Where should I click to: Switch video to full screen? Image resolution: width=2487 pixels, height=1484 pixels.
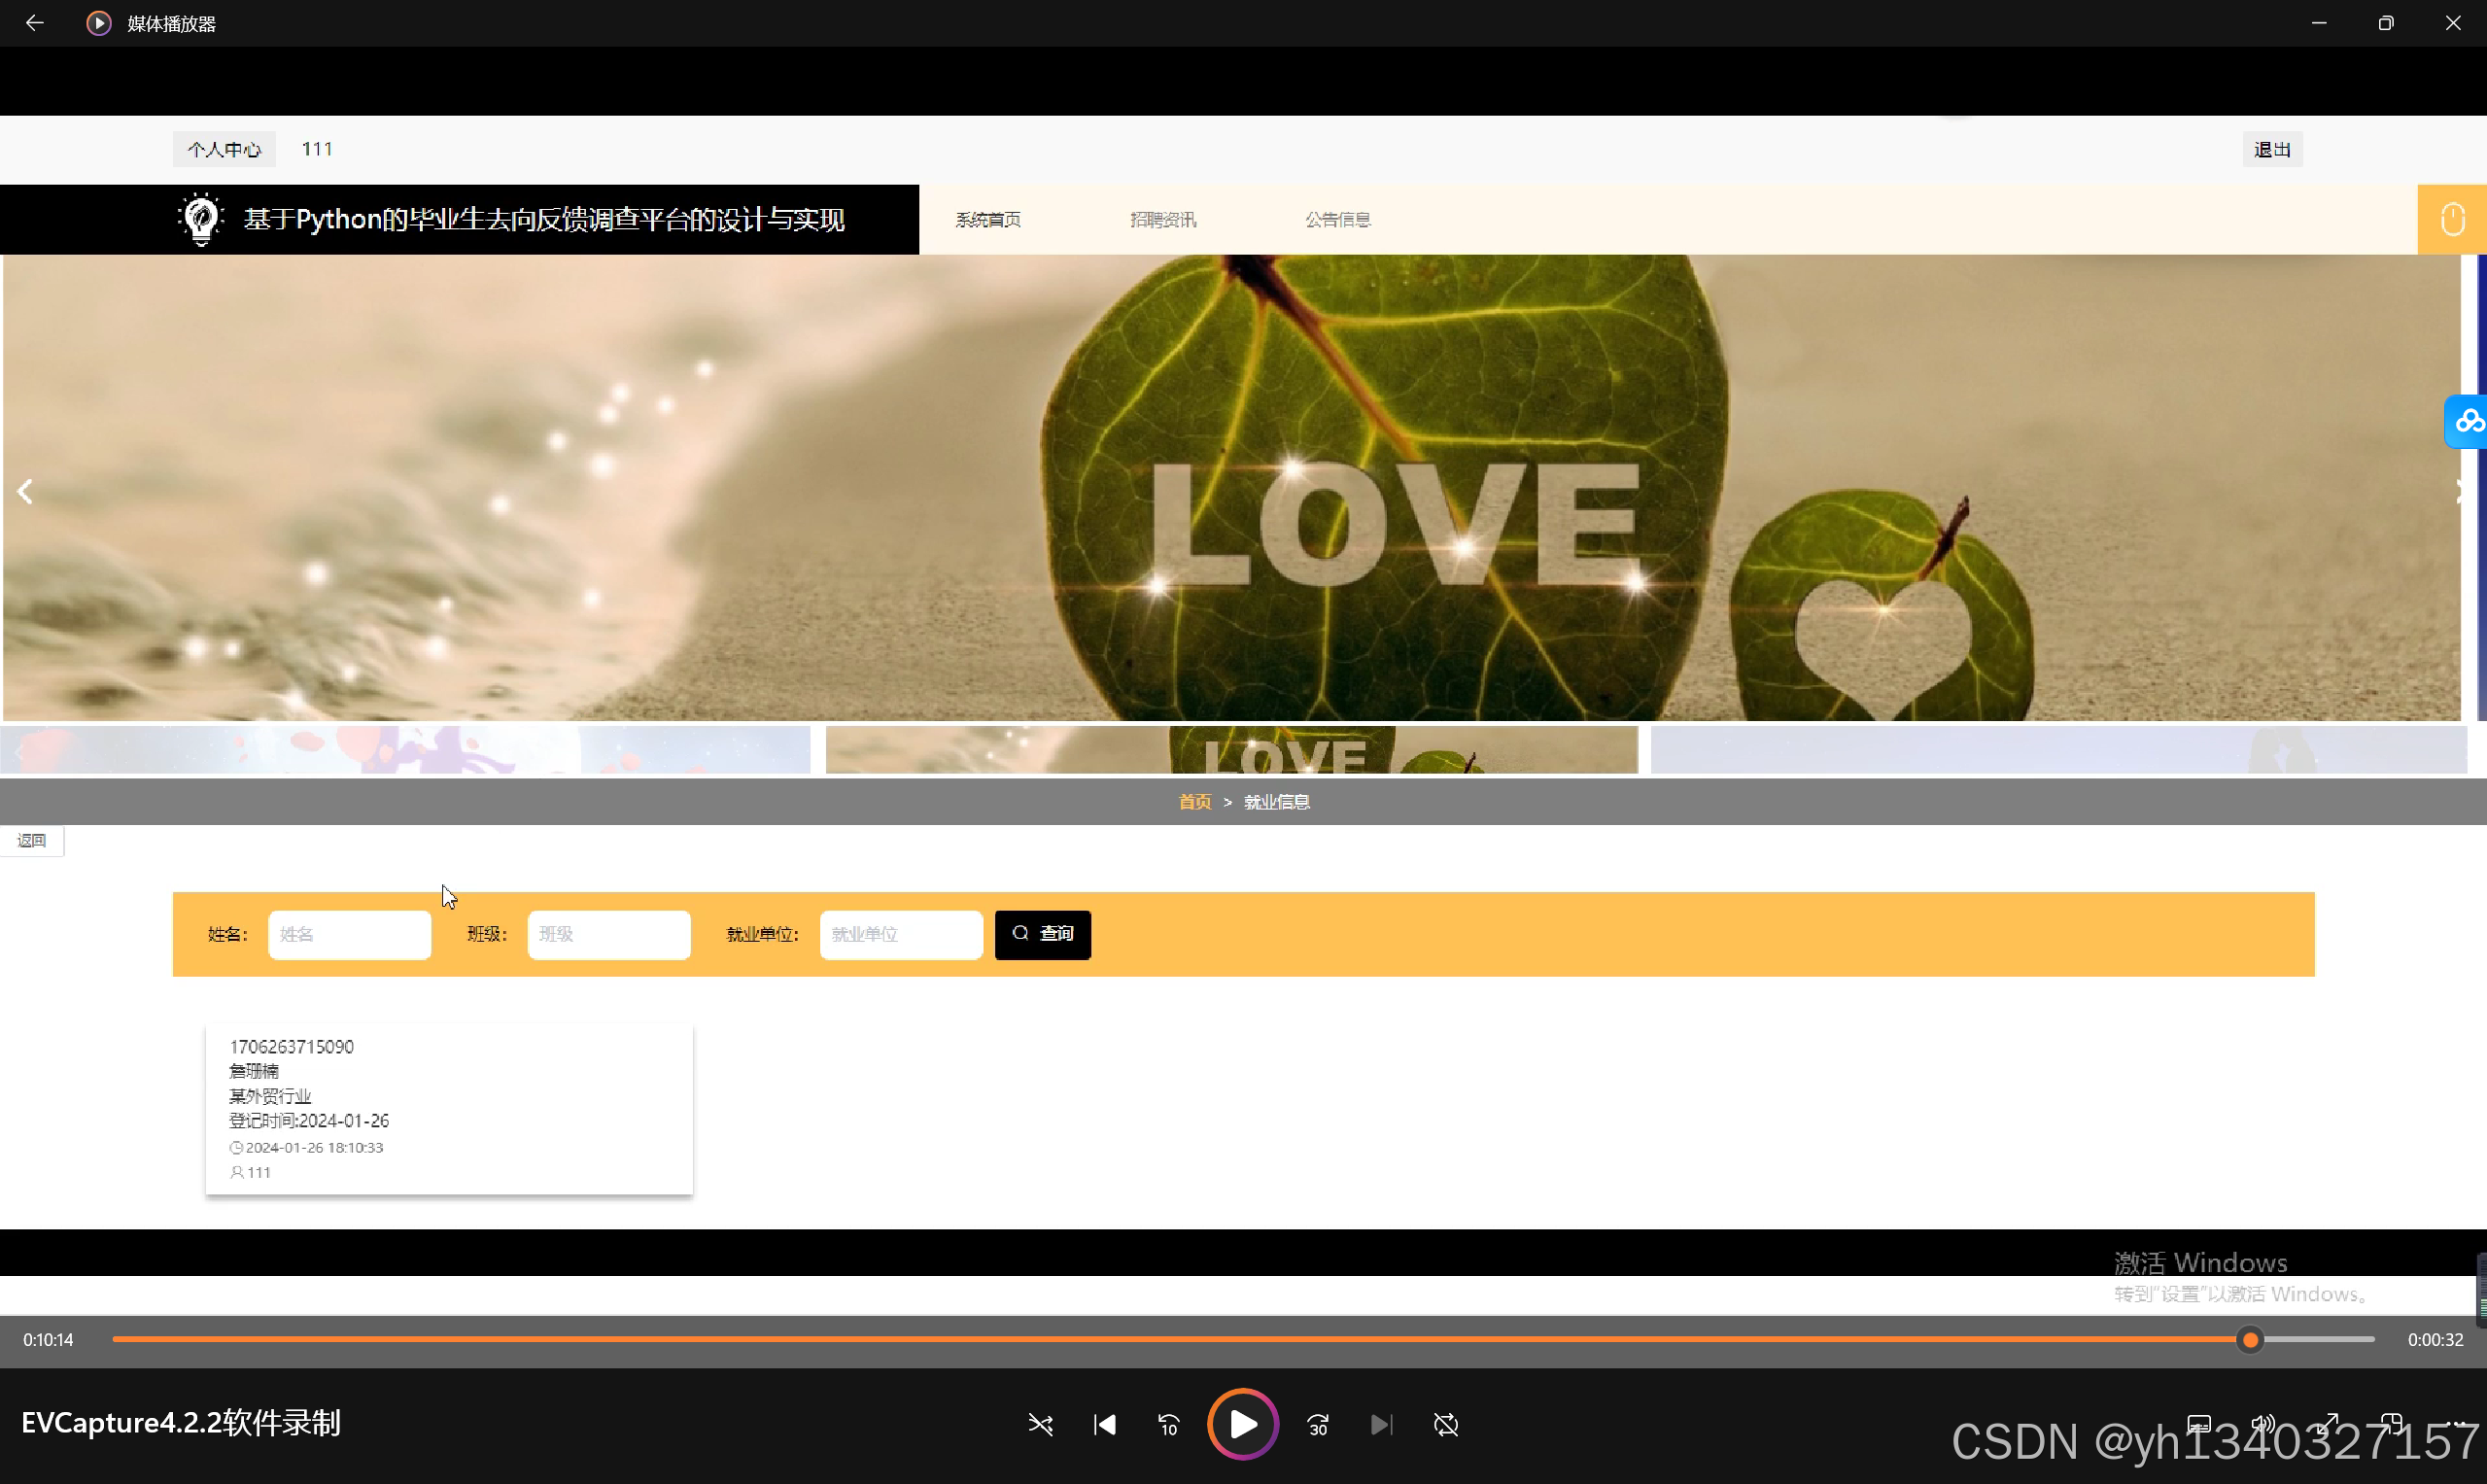point(2328,1424)
